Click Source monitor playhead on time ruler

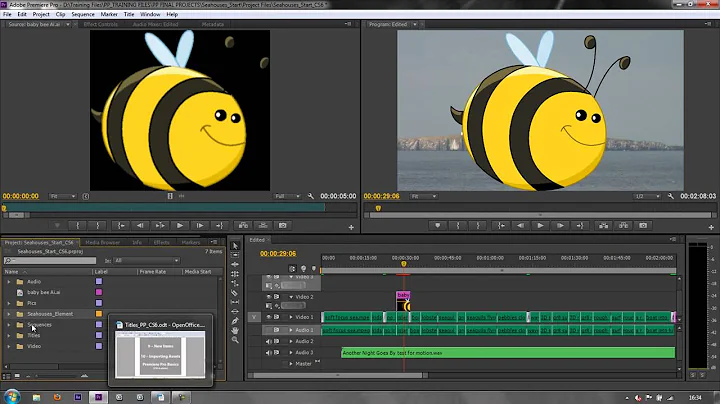(x=4, y=208)
